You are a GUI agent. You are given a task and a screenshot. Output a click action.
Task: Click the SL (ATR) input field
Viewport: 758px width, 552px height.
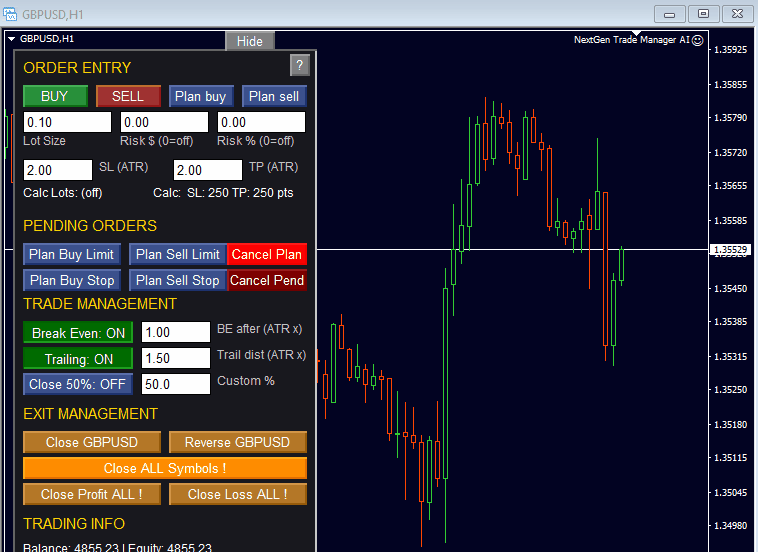pos(58,170)
